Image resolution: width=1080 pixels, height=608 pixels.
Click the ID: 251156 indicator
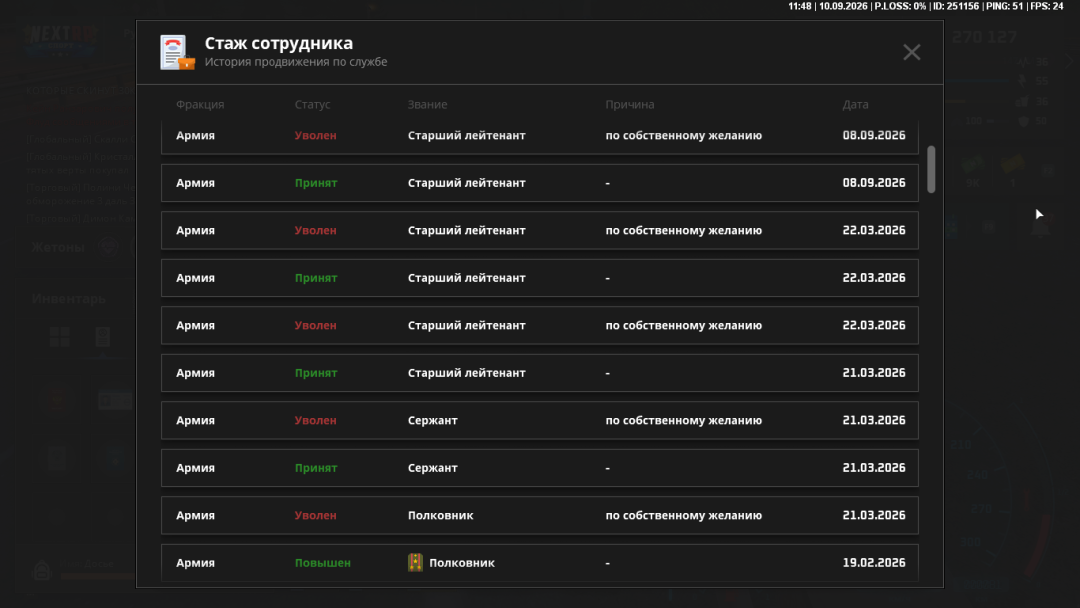[955, 6]
